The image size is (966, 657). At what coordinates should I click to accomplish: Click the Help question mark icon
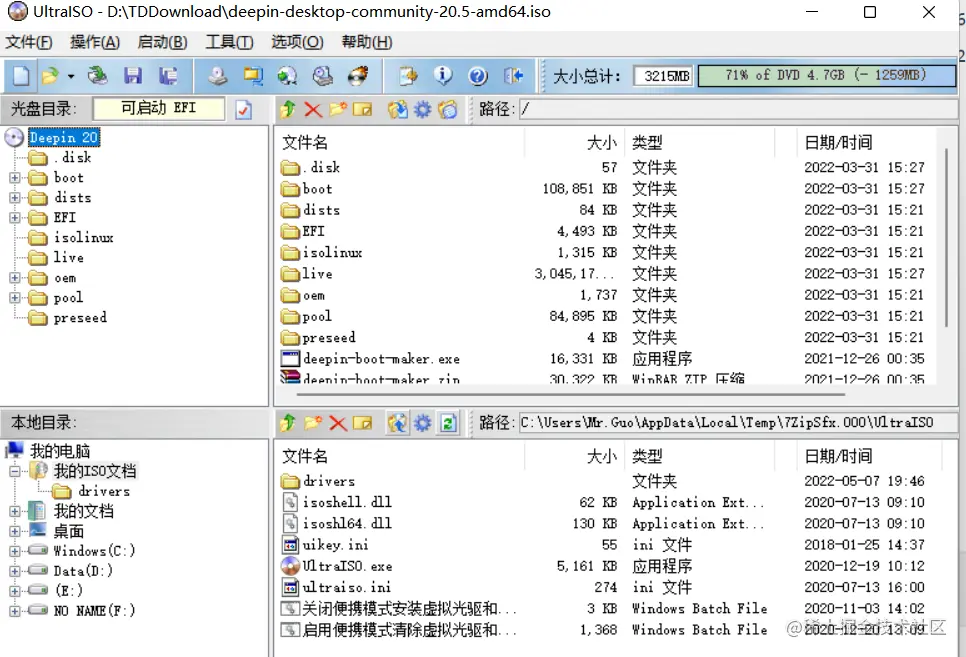[x=477, y=76]
